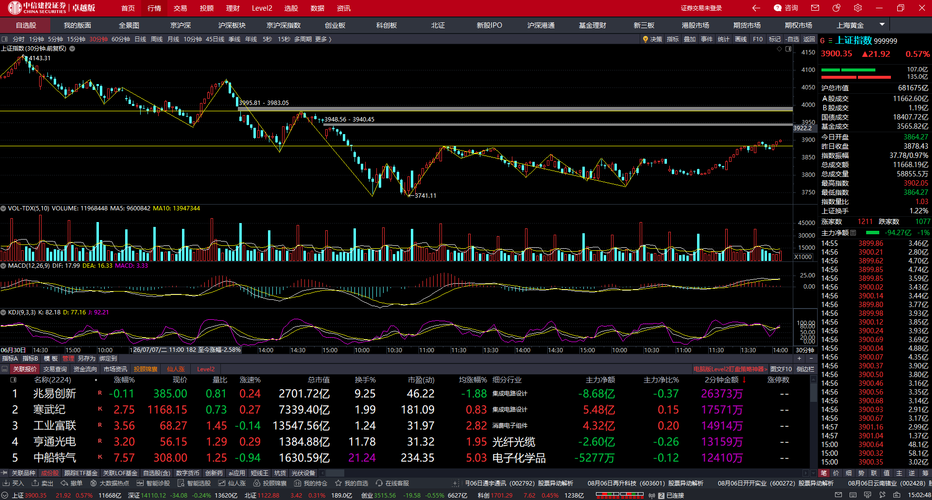
Task: Select the 15分钟 chart period
Action: (76, 39)
